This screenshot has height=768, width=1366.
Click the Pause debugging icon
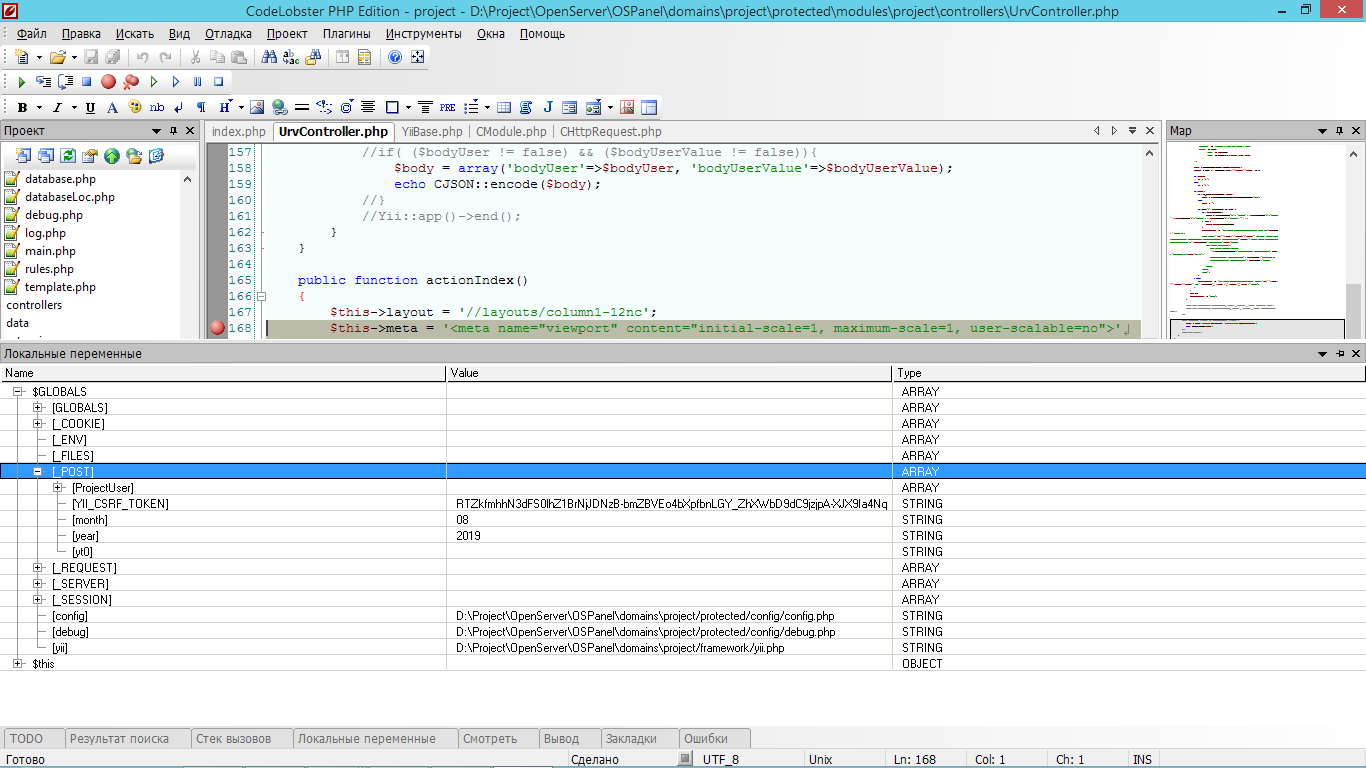coord(197,82)
